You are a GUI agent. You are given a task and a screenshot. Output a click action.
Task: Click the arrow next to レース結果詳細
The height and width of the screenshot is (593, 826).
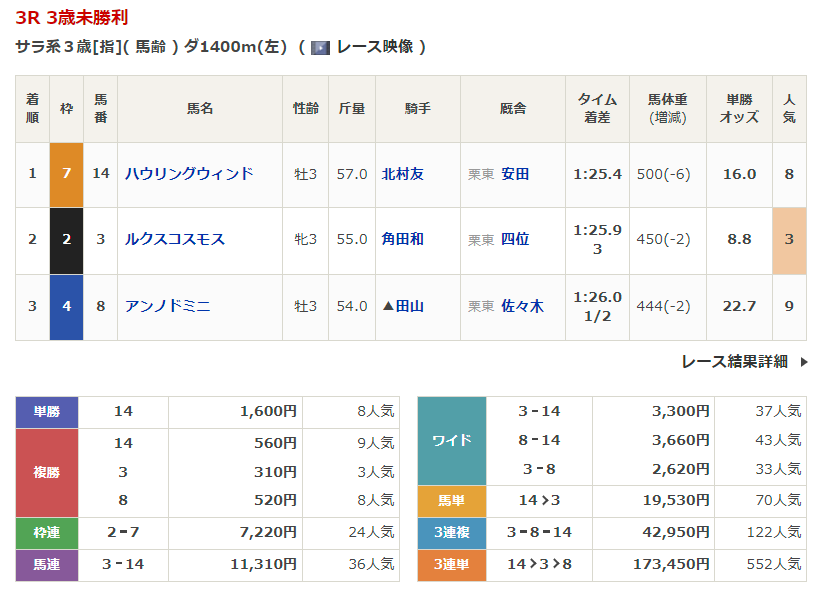coord(803,362)
